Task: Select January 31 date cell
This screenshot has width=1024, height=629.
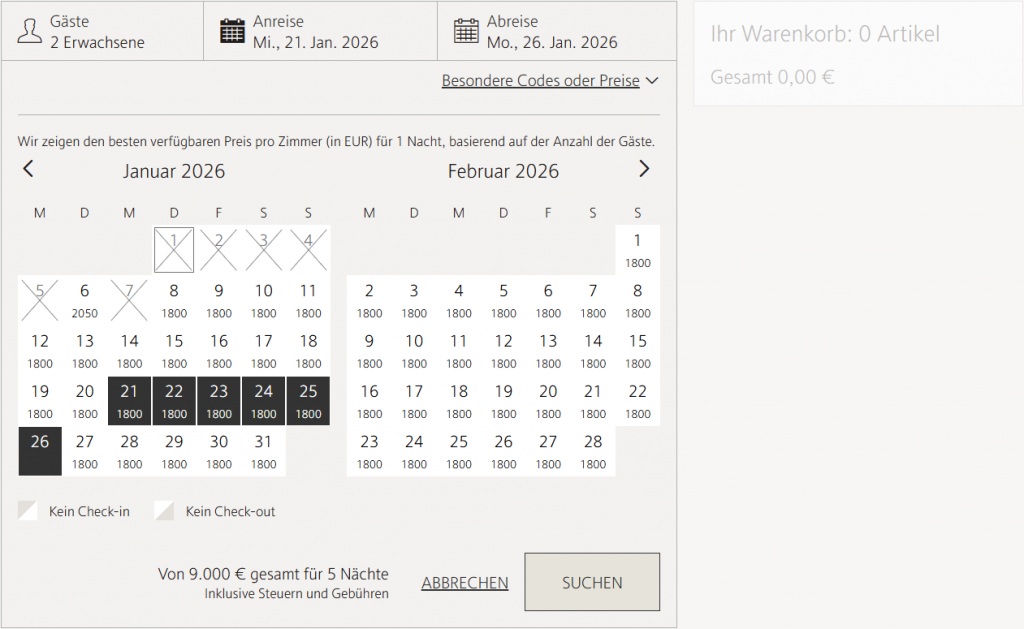Action: tap(264, 451)
